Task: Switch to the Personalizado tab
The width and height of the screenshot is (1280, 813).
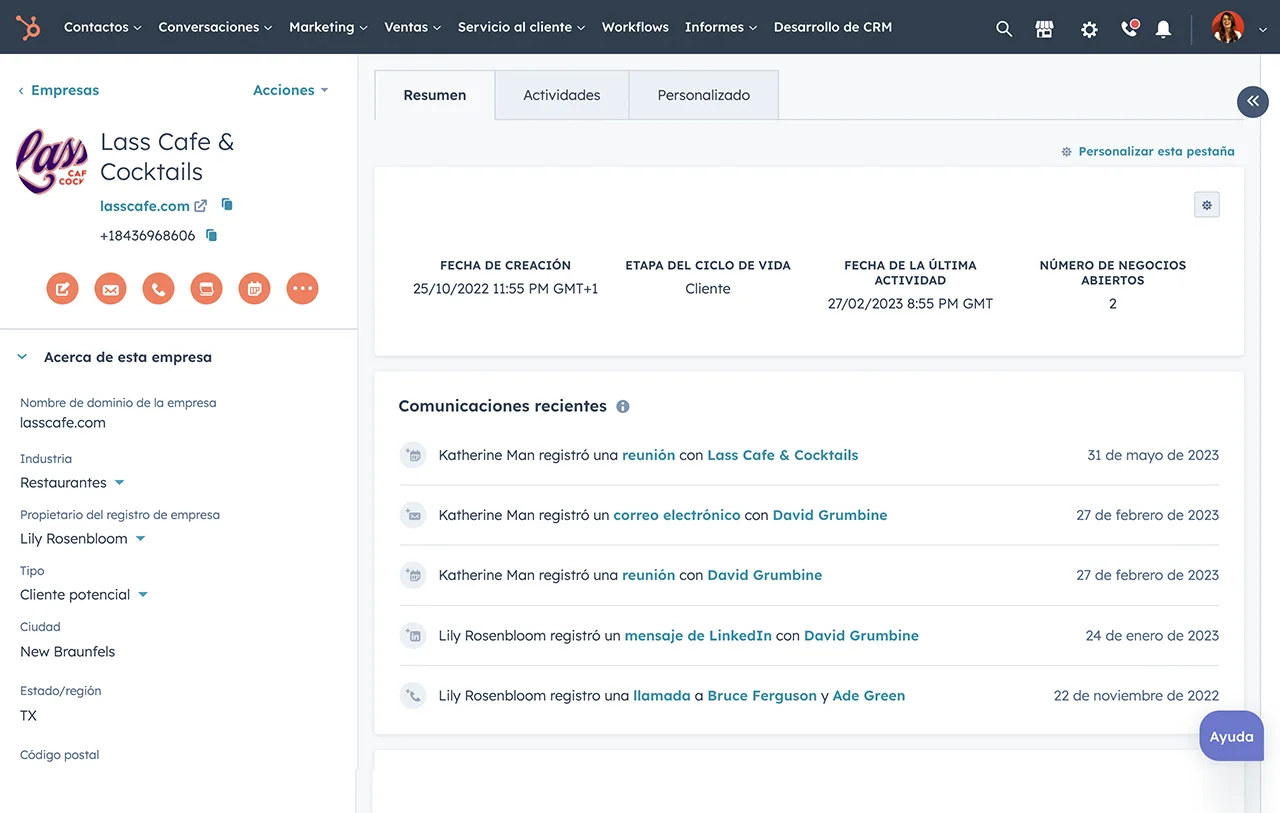Action: click(704, 95)
